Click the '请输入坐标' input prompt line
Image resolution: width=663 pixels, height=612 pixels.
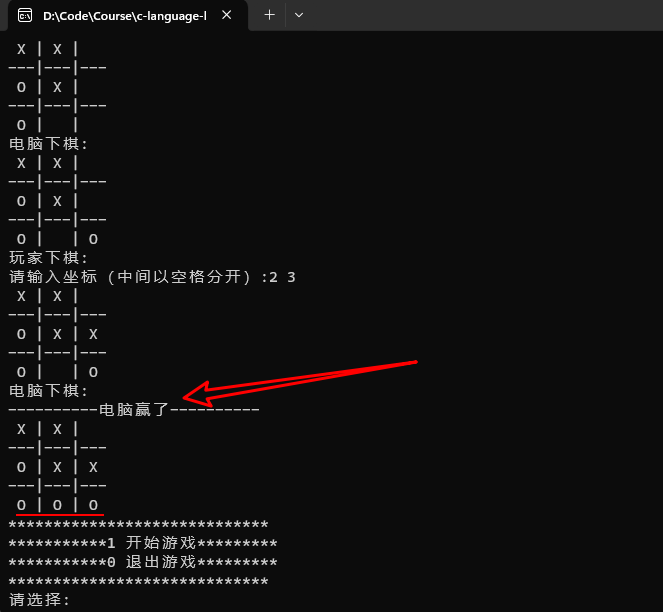[x=152, y=277]
